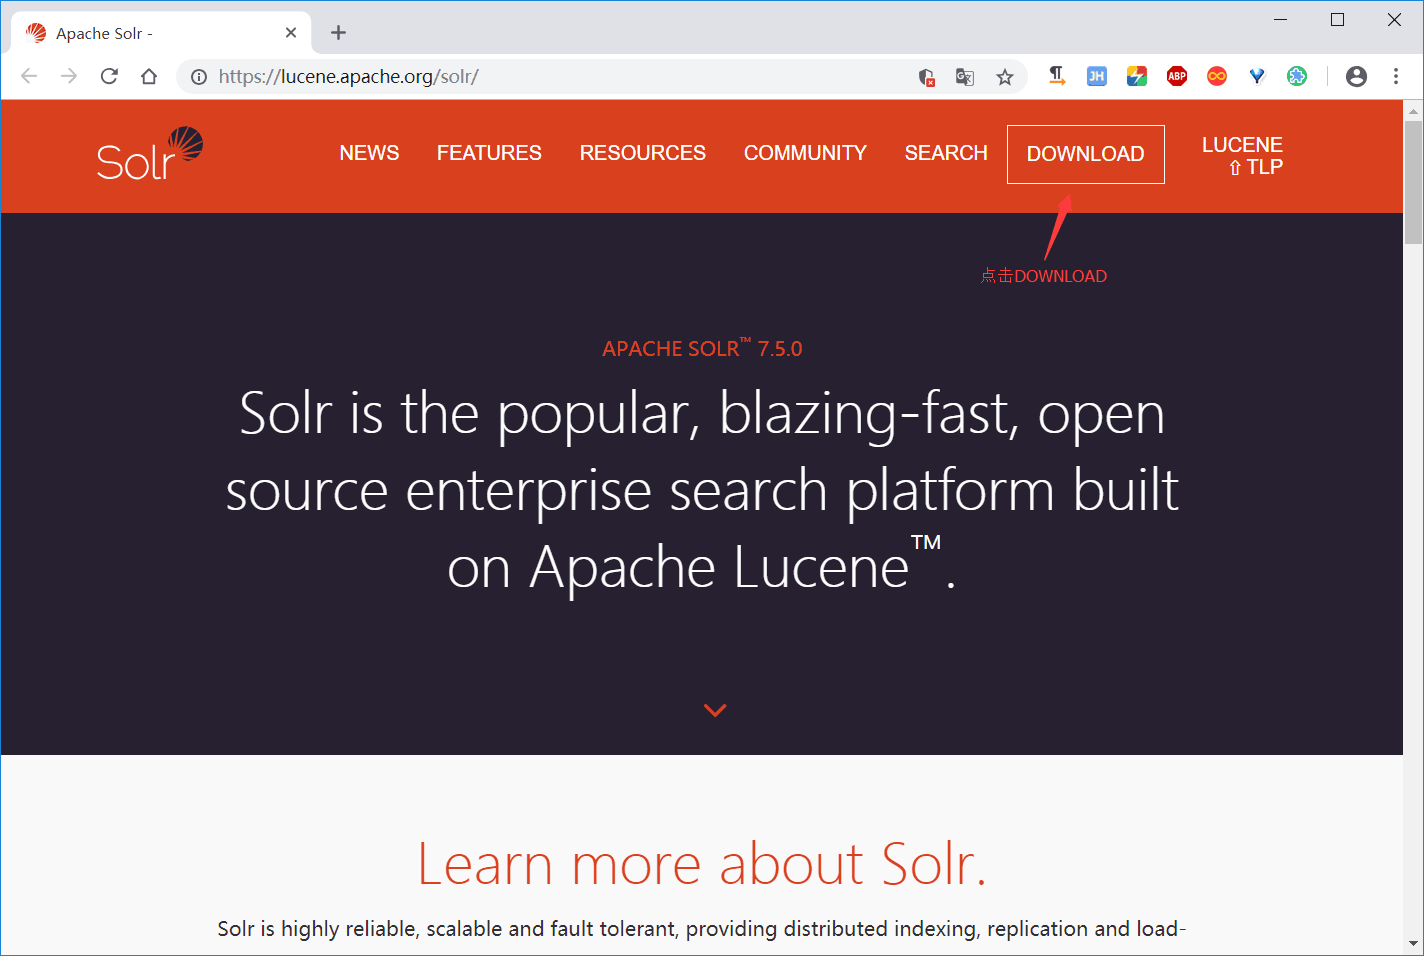Focus the browser address bar
1424x956 pixels.
click(500, 76)
